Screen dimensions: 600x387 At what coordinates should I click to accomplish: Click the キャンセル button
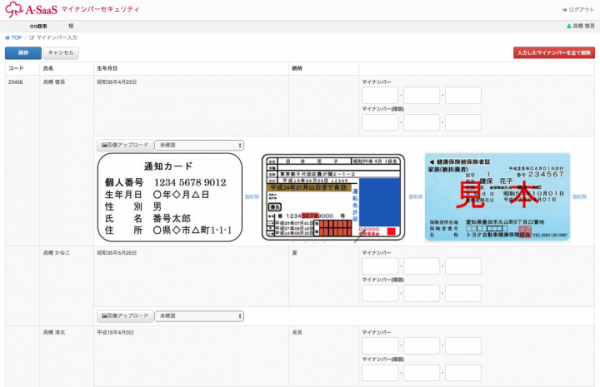(x=61, y=53)
